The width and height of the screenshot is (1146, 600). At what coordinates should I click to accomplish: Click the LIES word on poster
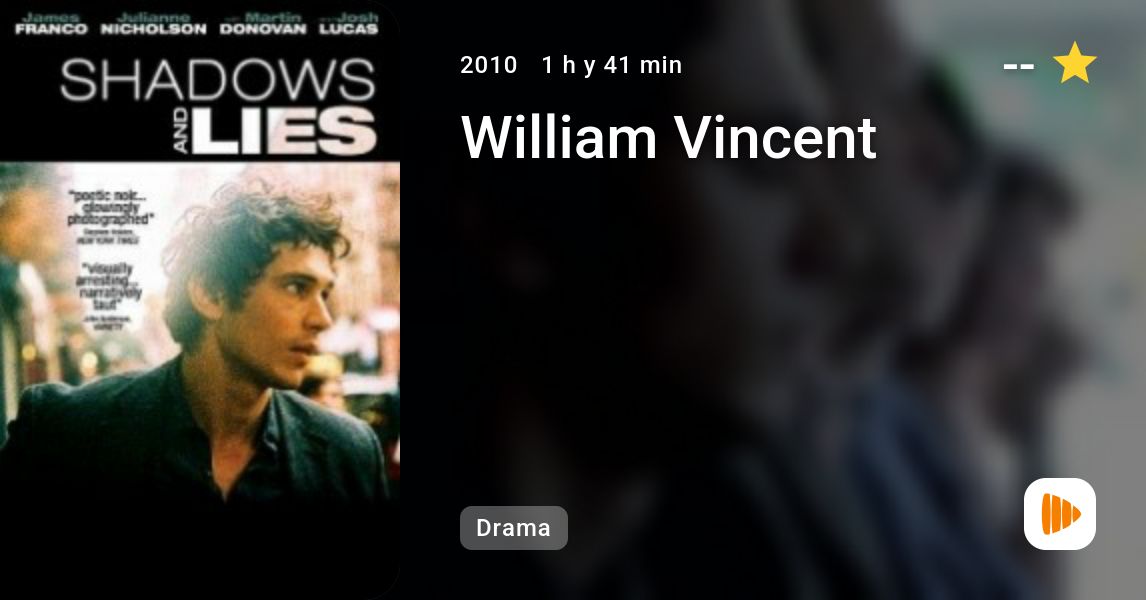[x=283, y=131]
